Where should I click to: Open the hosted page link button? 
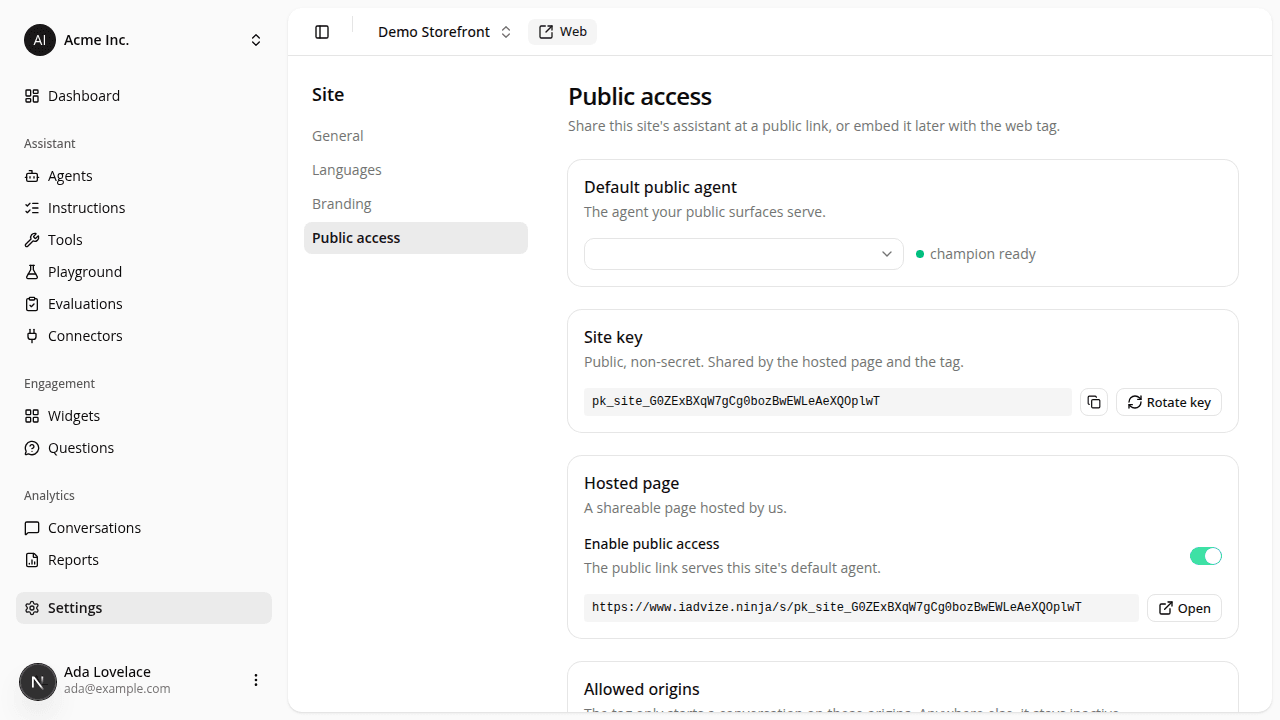(1184, 608)
